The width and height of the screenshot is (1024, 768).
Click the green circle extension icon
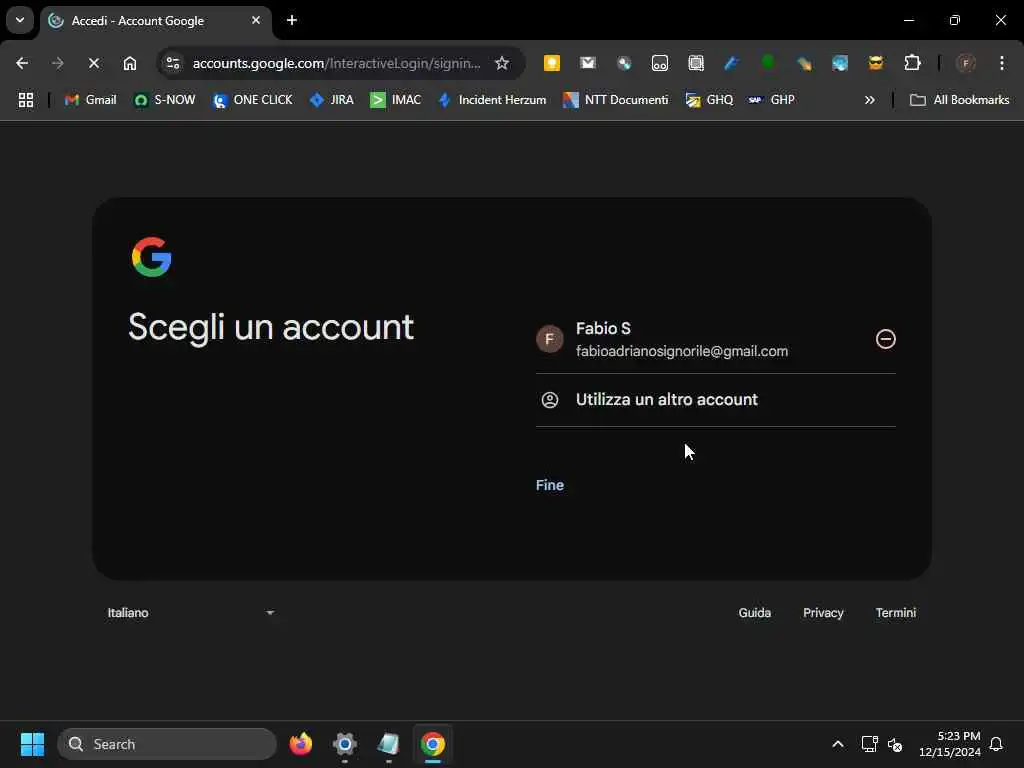pos(768,63)
